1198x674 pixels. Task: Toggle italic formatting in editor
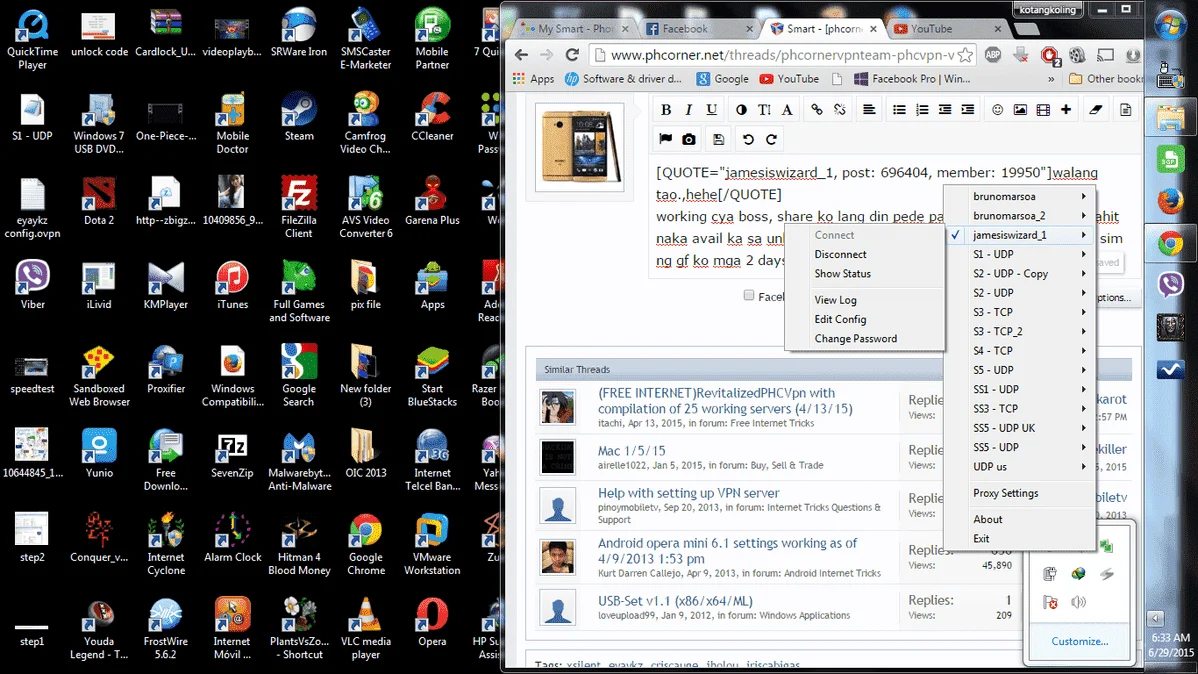[688, 110]
